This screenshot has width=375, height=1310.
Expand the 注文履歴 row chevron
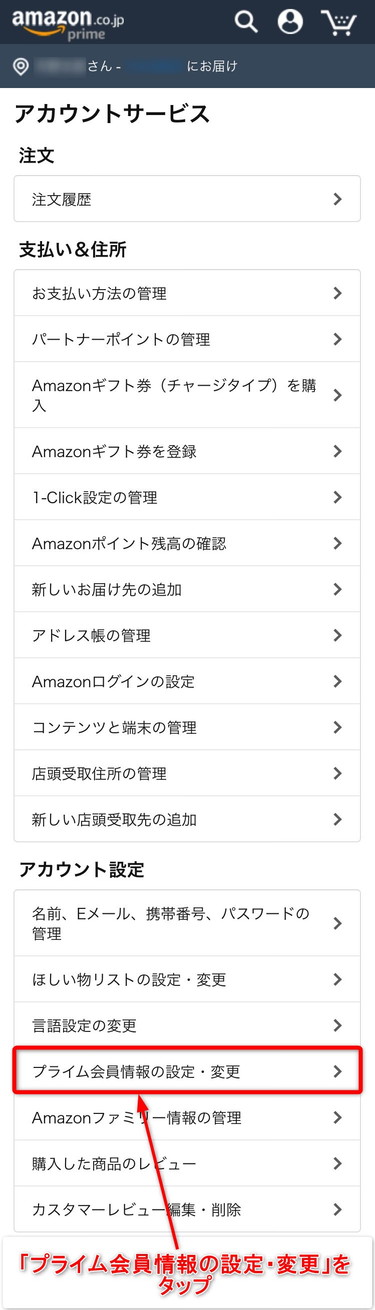pos(338,199)
